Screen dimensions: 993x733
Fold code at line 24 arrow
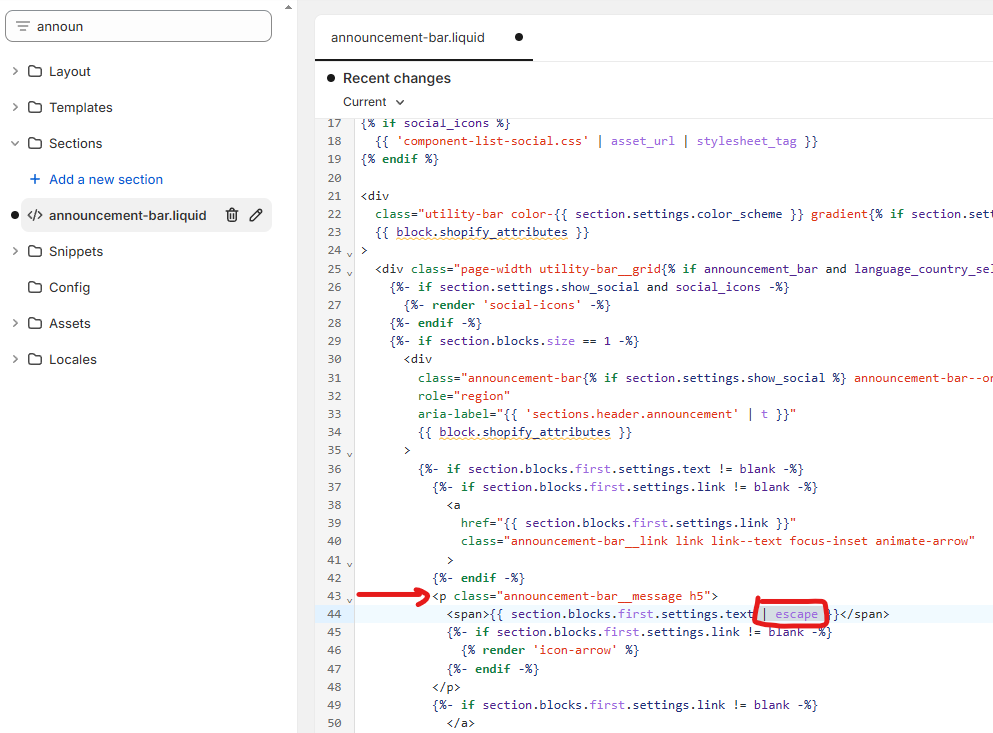(349, 254)
